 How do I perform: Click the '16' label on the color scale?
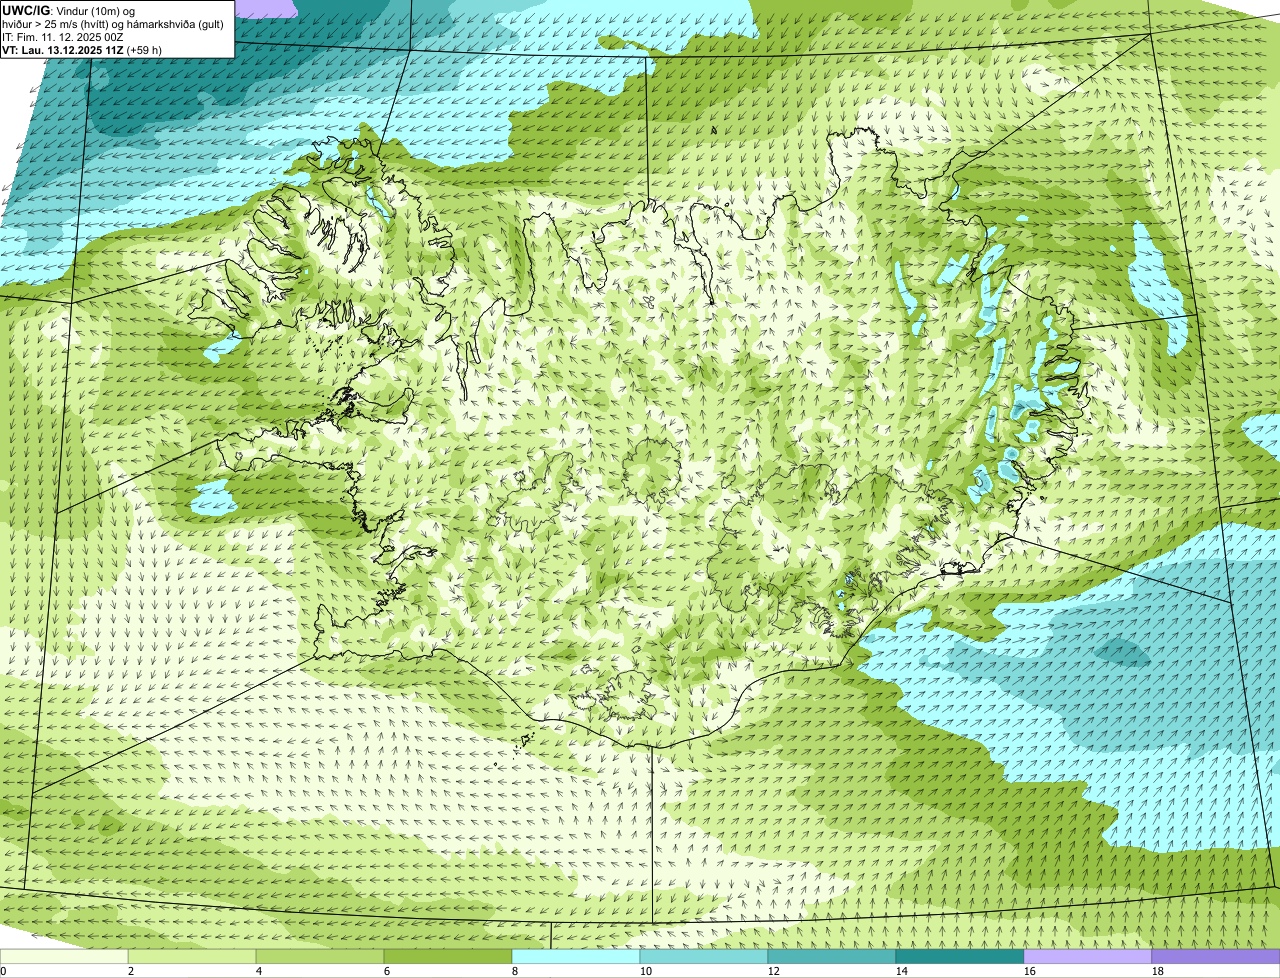(x=1030, y=971)
